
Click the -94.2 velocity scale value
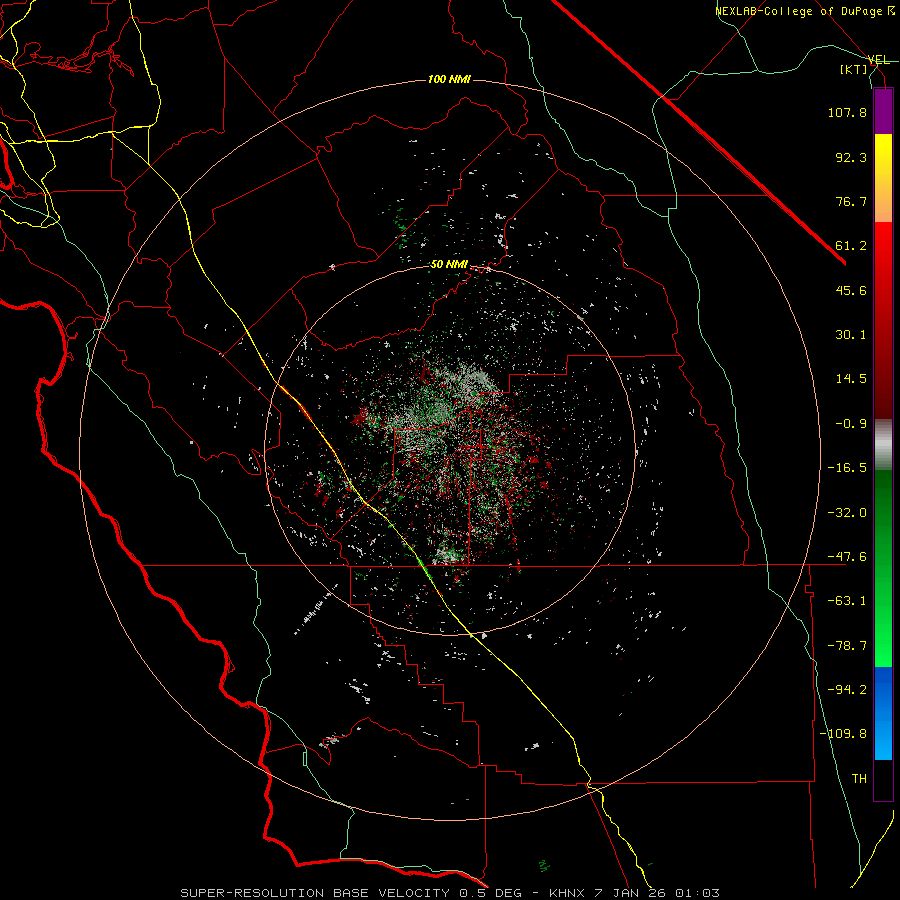click(x=847, y=690)
